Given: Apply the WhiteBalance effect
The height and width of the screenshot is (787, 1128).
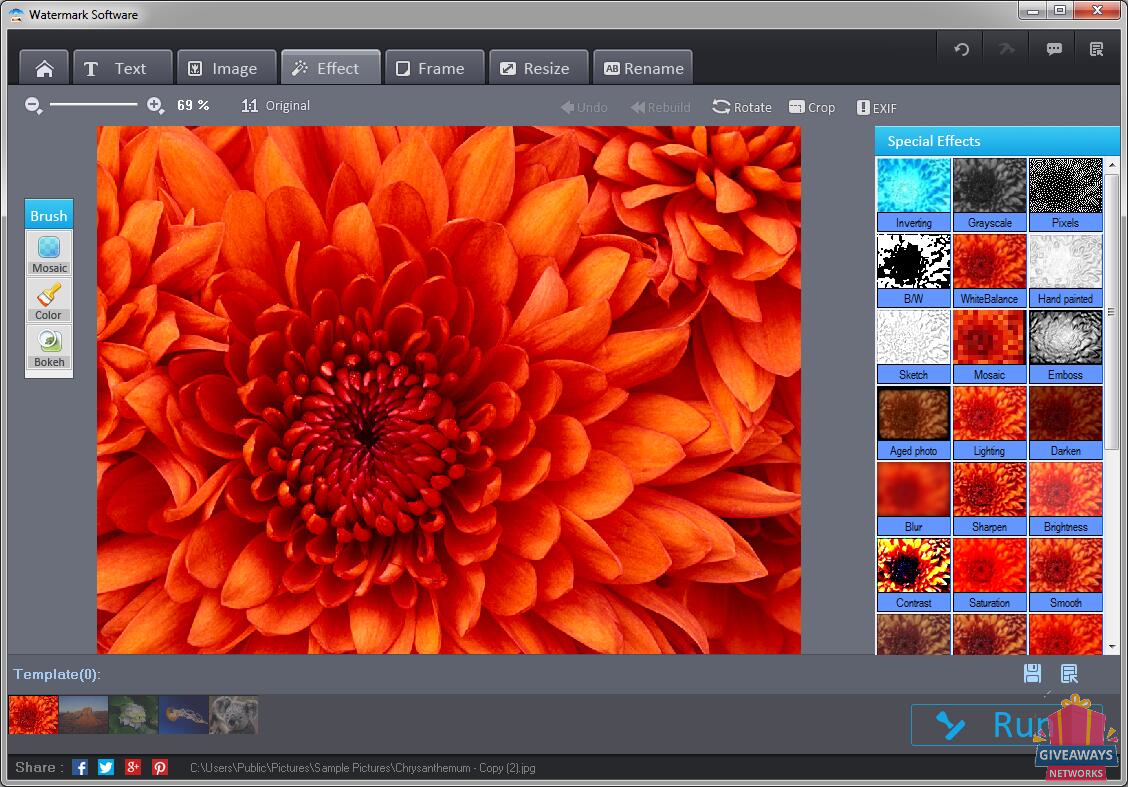Looking at the screenshot, I should point(990,270).
